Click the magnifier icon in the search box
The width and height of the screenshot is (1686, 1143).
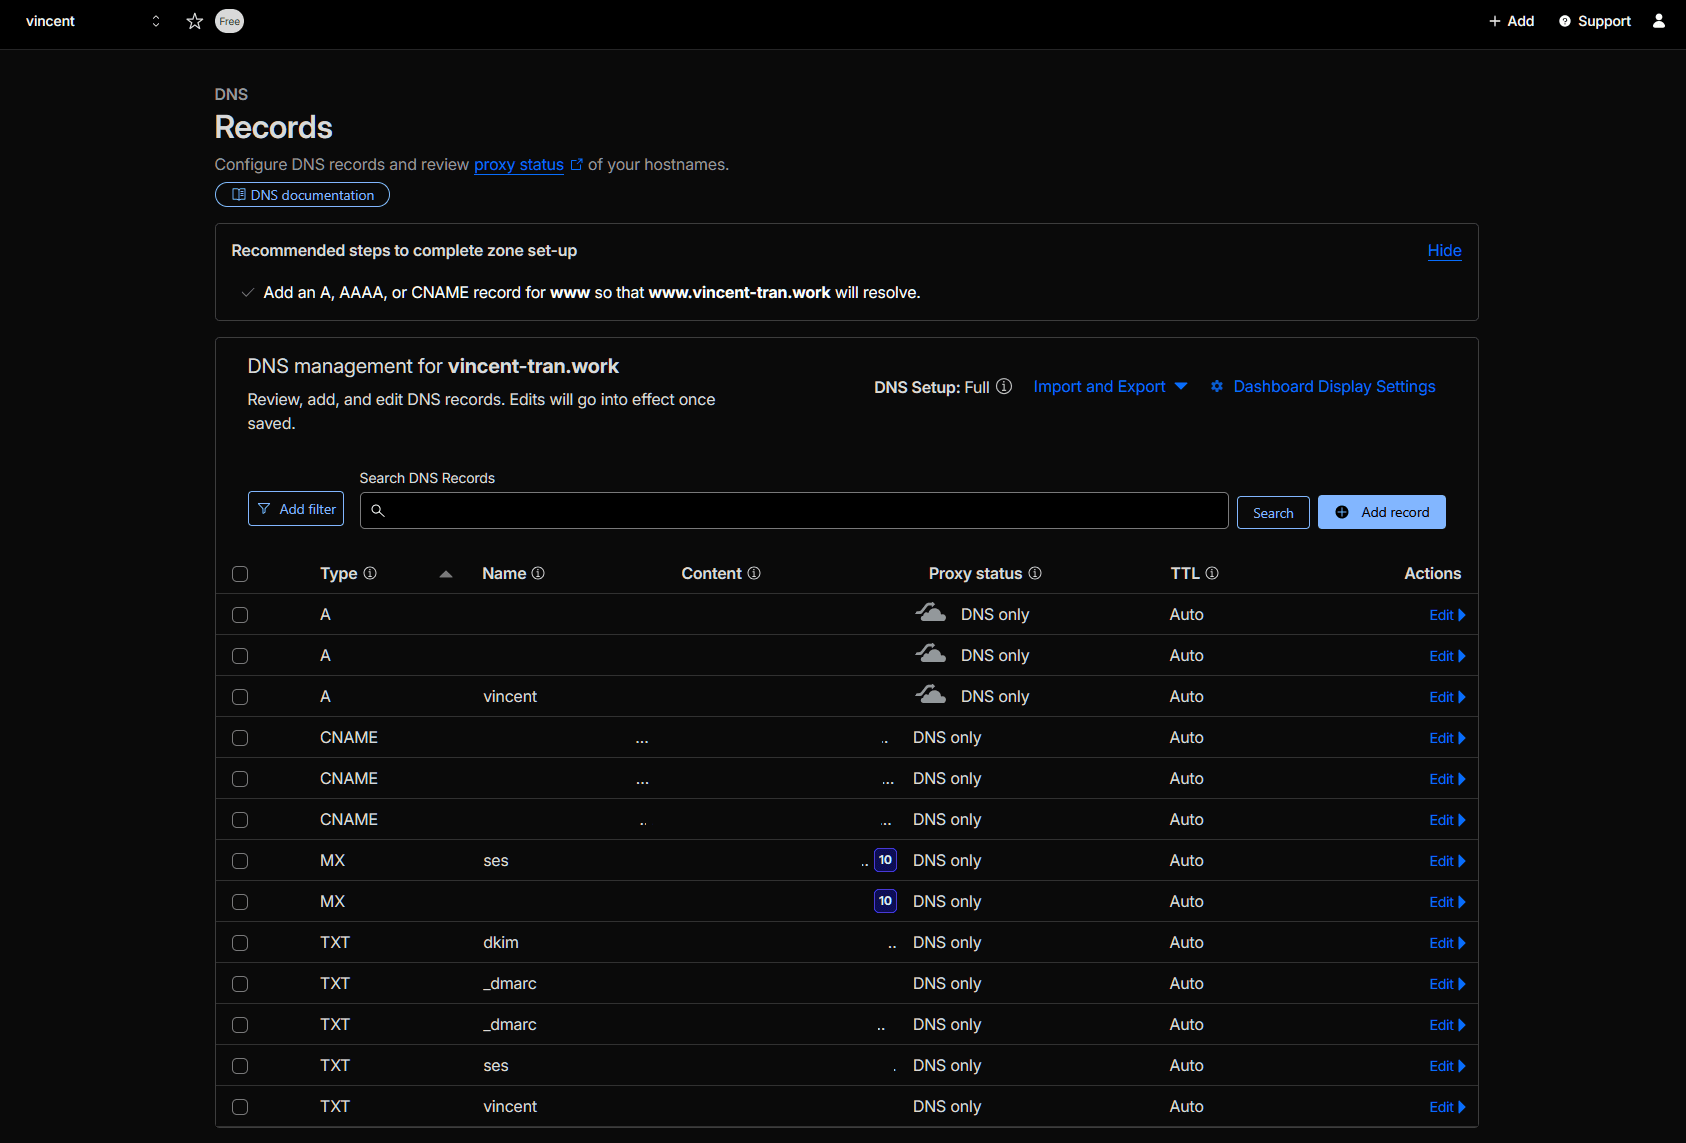[x=378, y=511]
